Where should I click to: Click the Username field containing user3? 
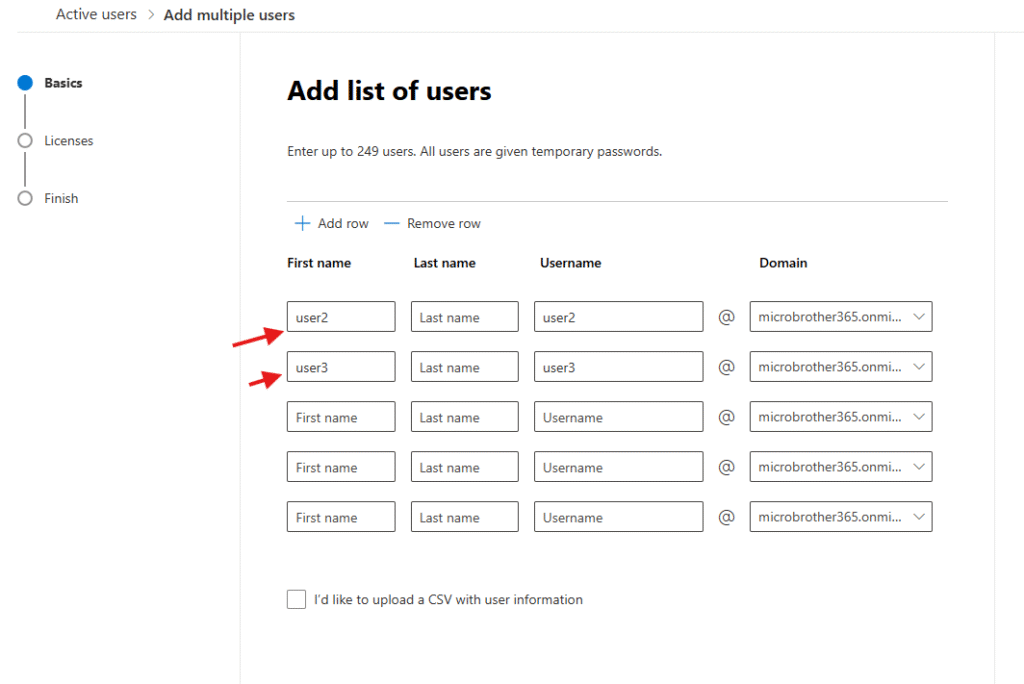tap(618, 367)
